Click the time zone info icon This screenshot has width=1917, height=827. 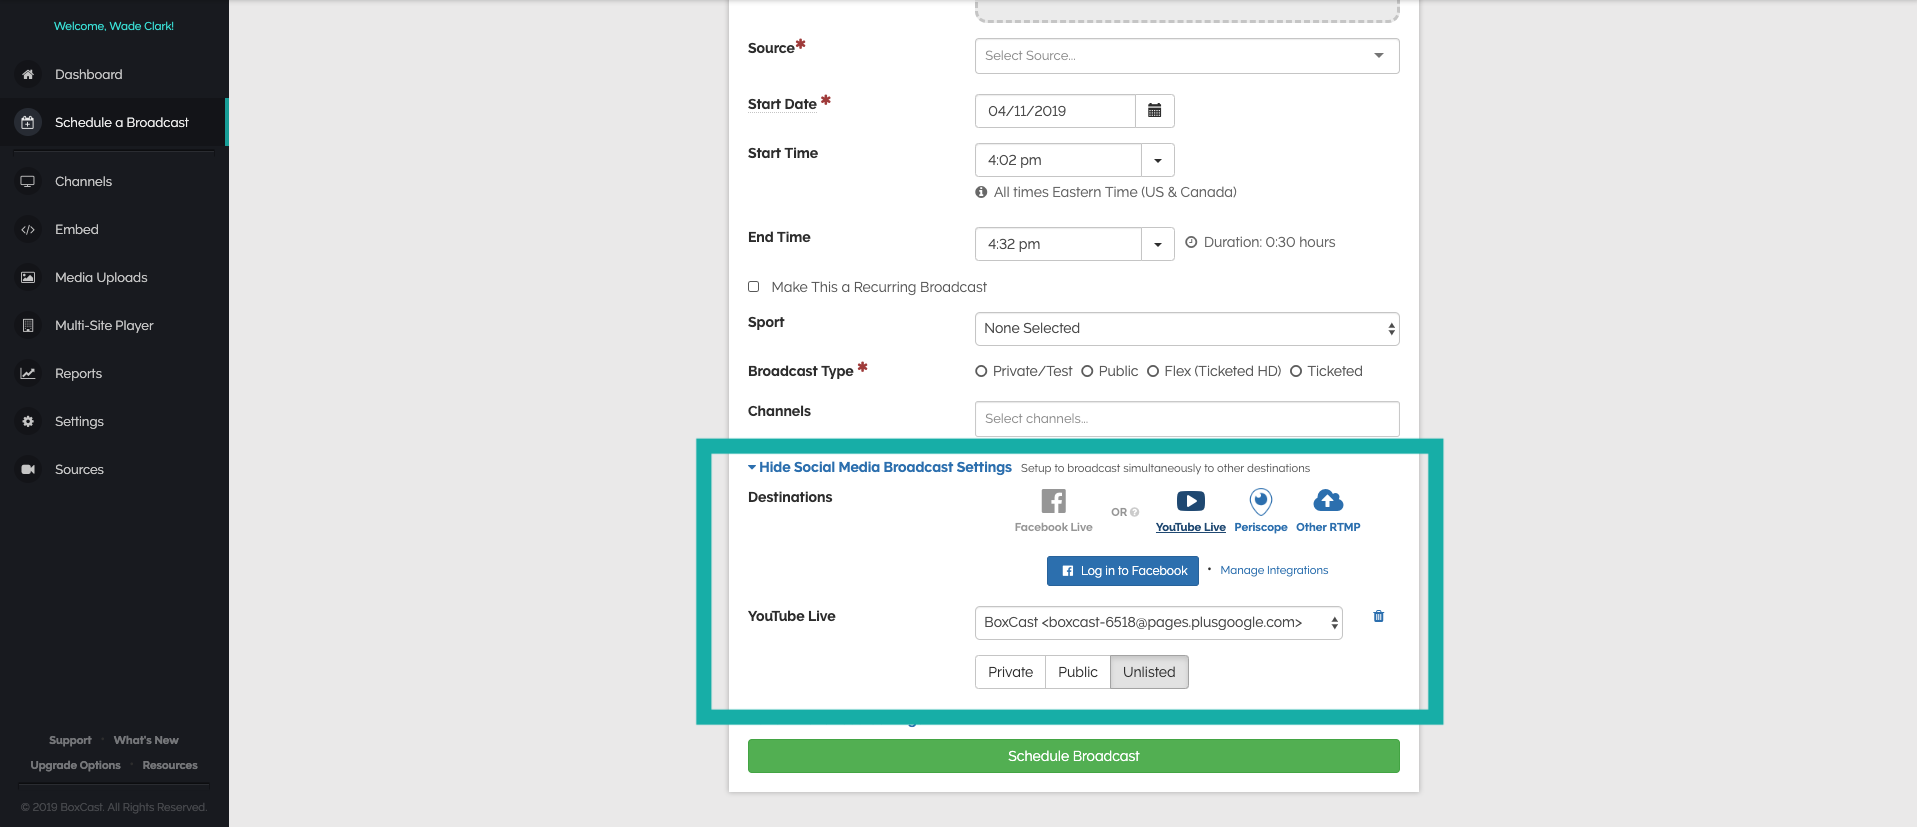981,192
